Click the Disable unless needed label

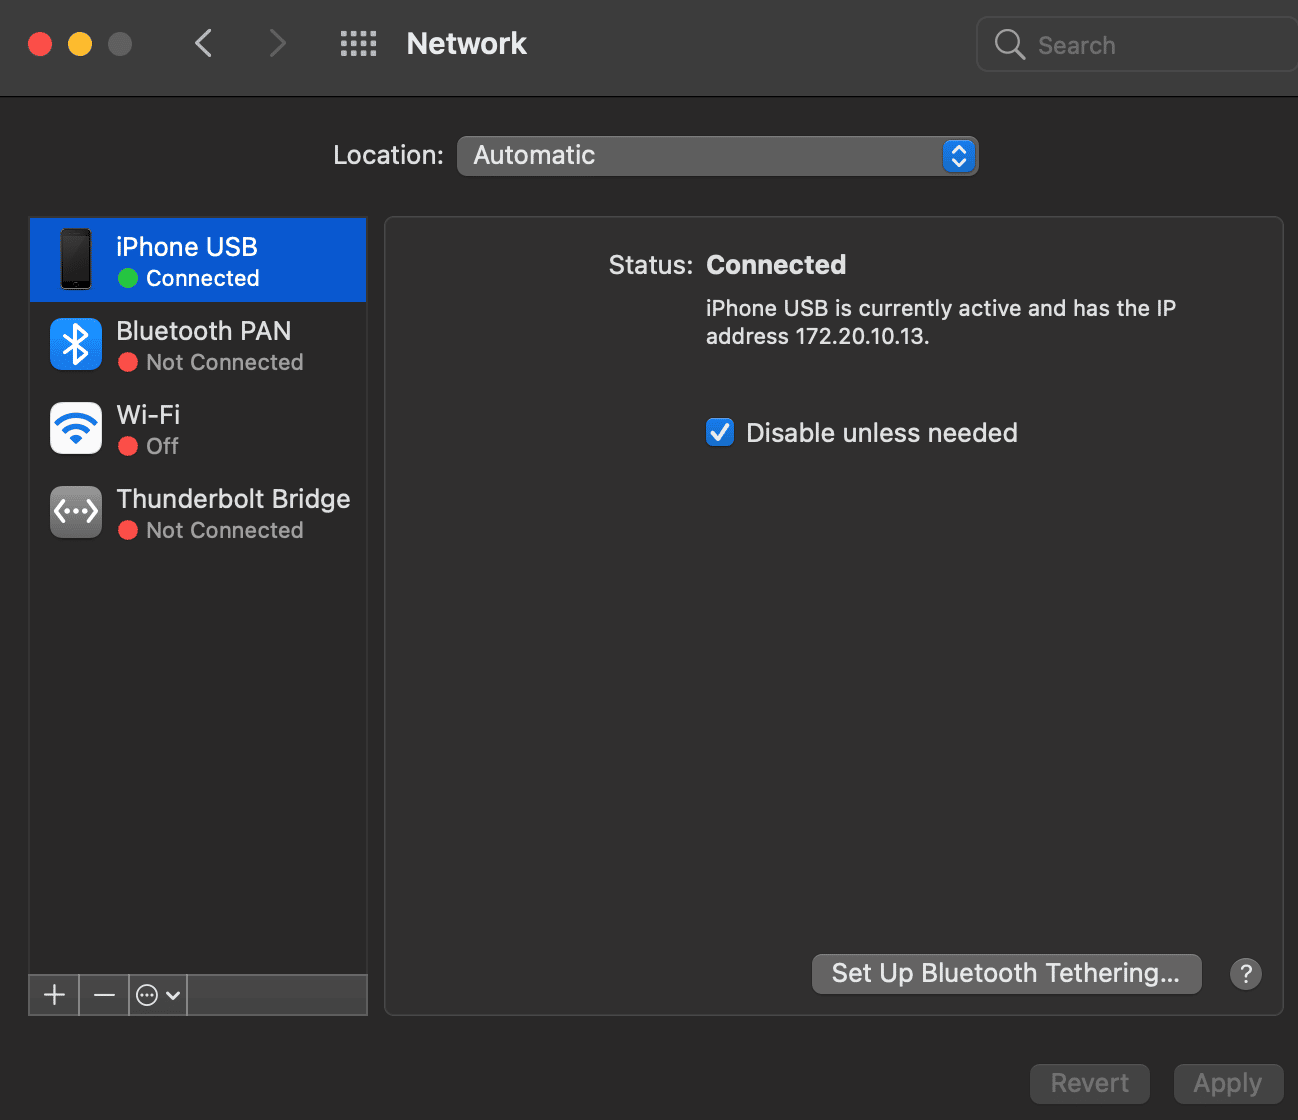pos(882,433)
